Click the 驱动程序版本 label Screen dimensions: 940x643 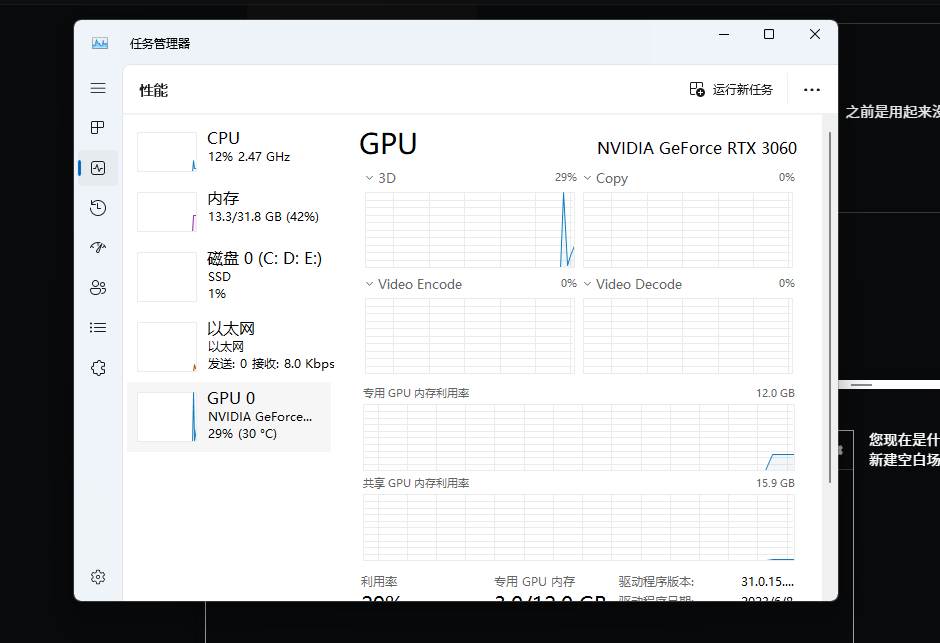(656, 582)
